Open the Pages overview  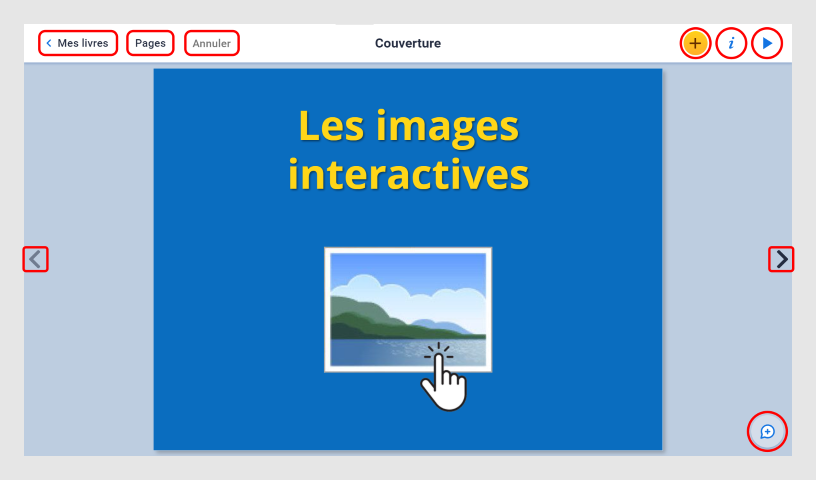pos(150,44)
